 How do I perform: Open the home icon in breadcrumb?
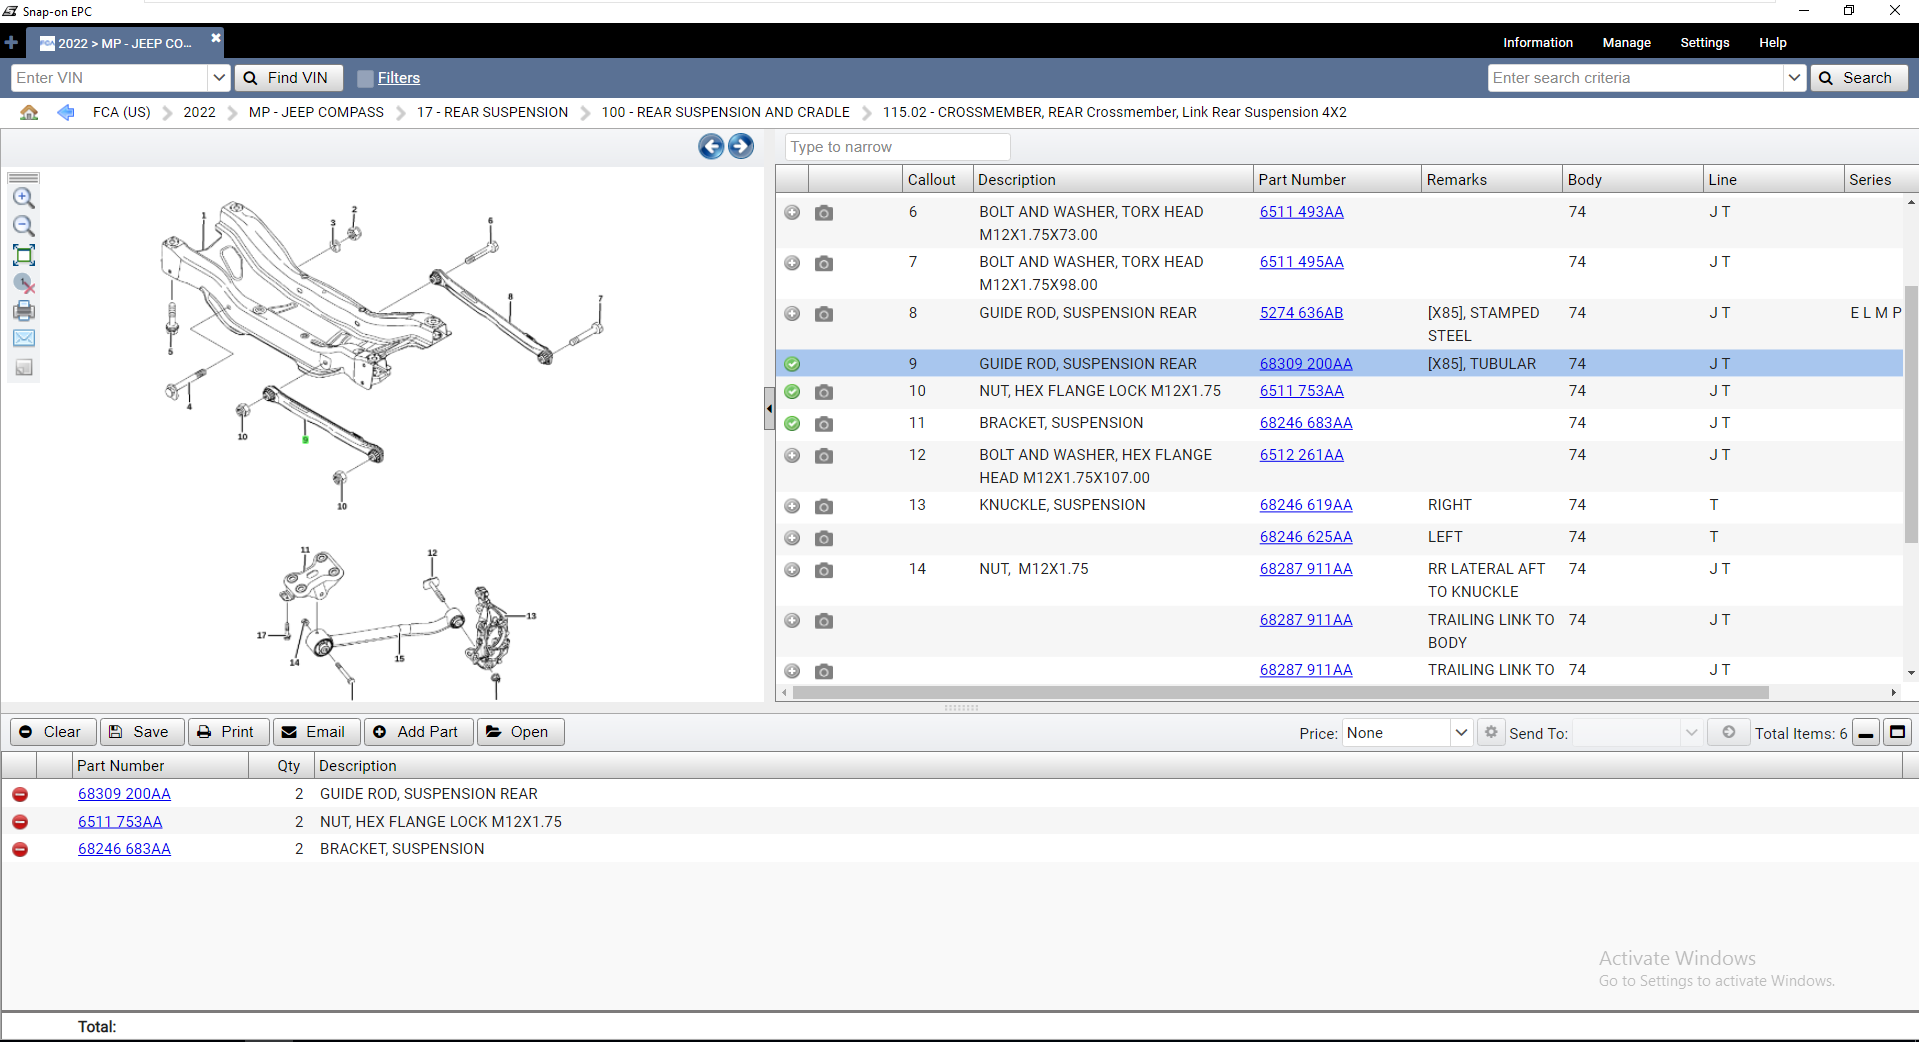pos(30,112)
